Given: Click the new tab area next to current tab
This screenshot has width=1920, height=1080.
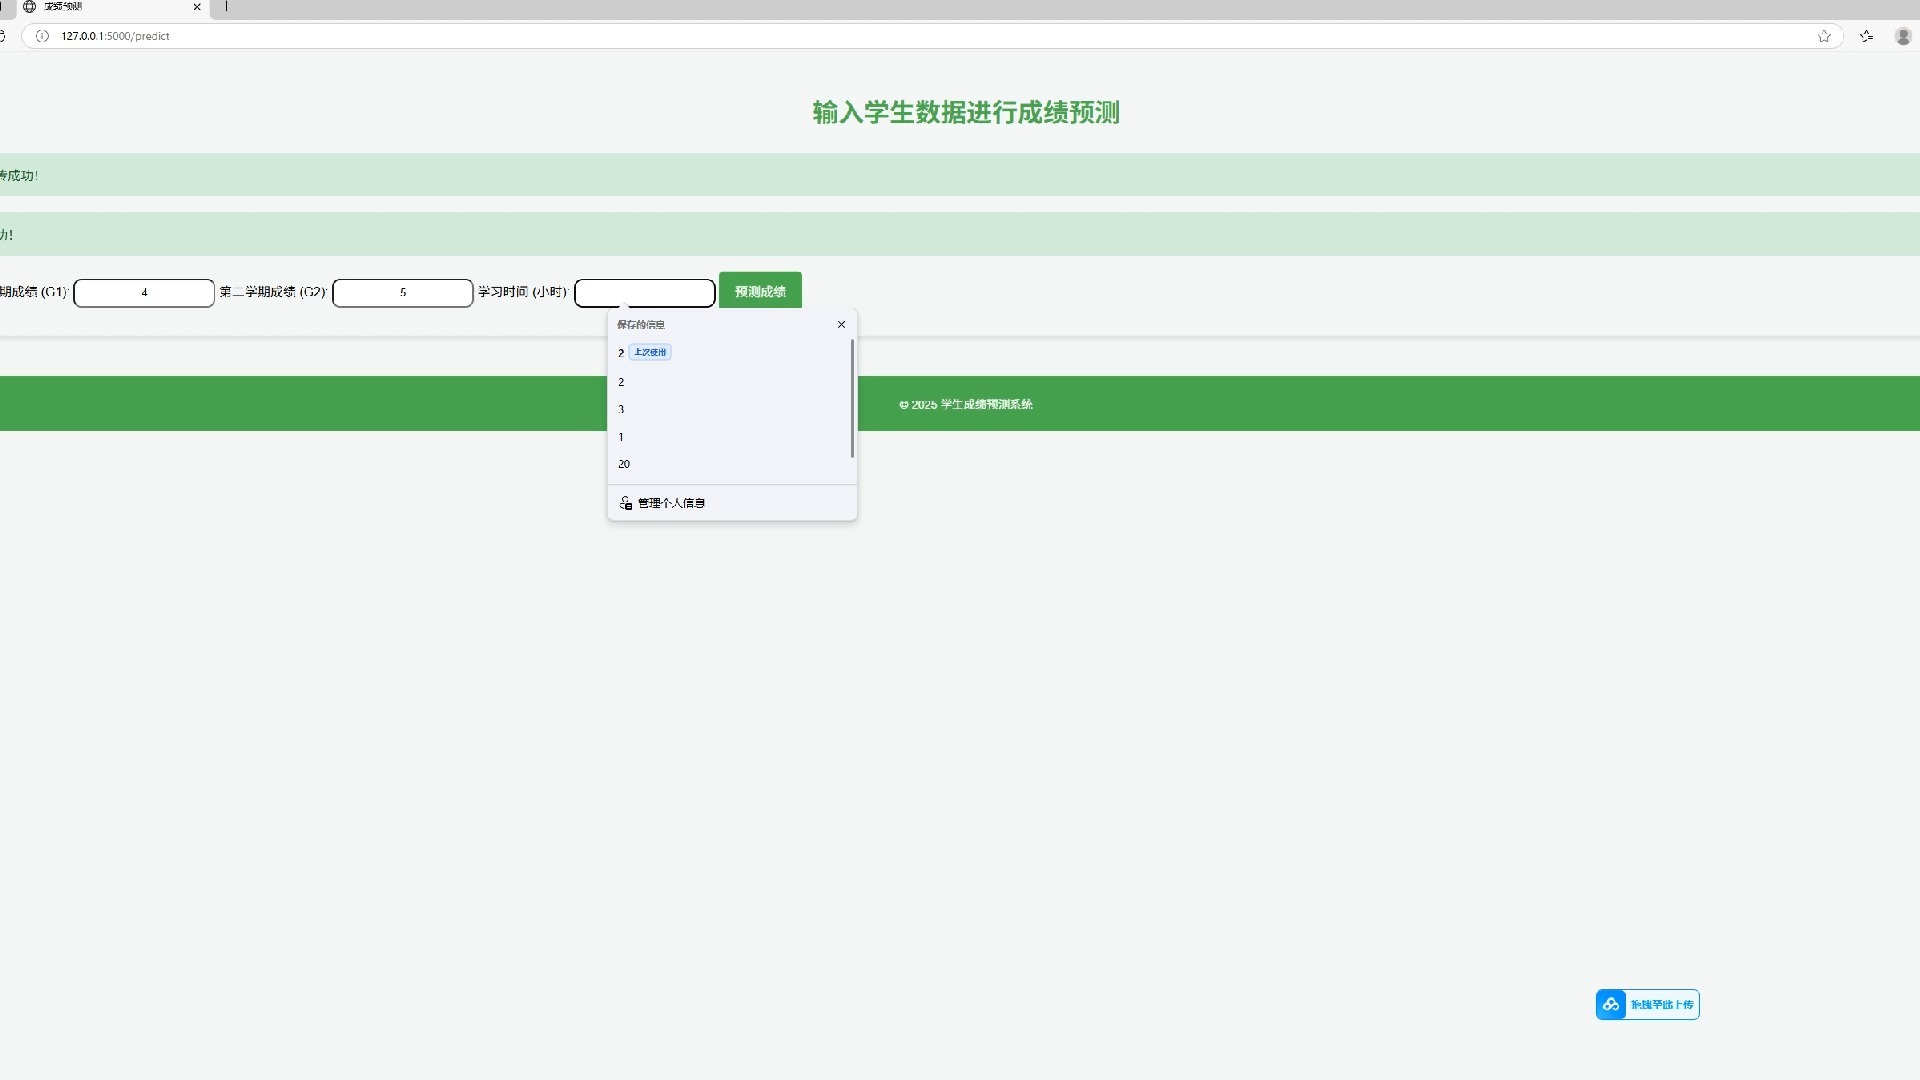Looking at the screenshot, I should coord(228,7).
